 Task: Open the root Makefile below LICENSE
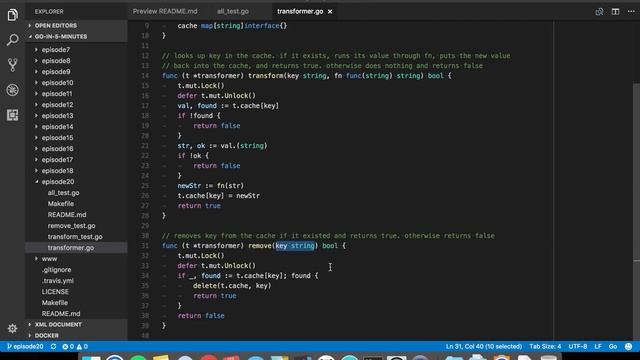tap(76, 303)
